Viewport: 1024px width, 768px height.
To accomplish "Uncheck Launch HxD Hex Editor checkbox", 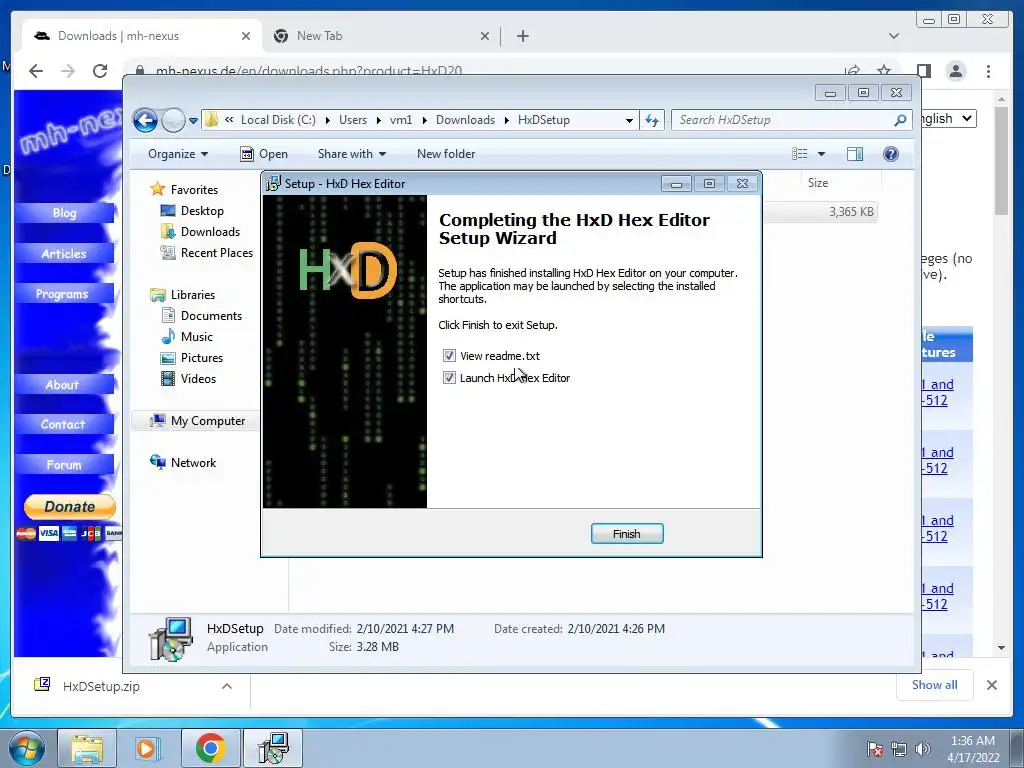I will tap(449, 378).
